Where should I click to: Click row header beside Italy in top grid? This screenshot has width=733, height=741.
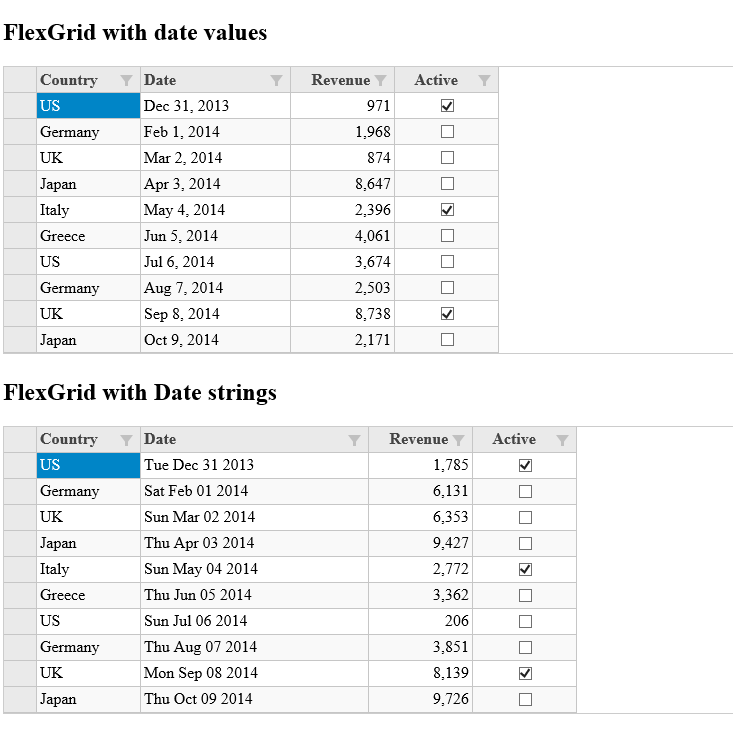19,210
